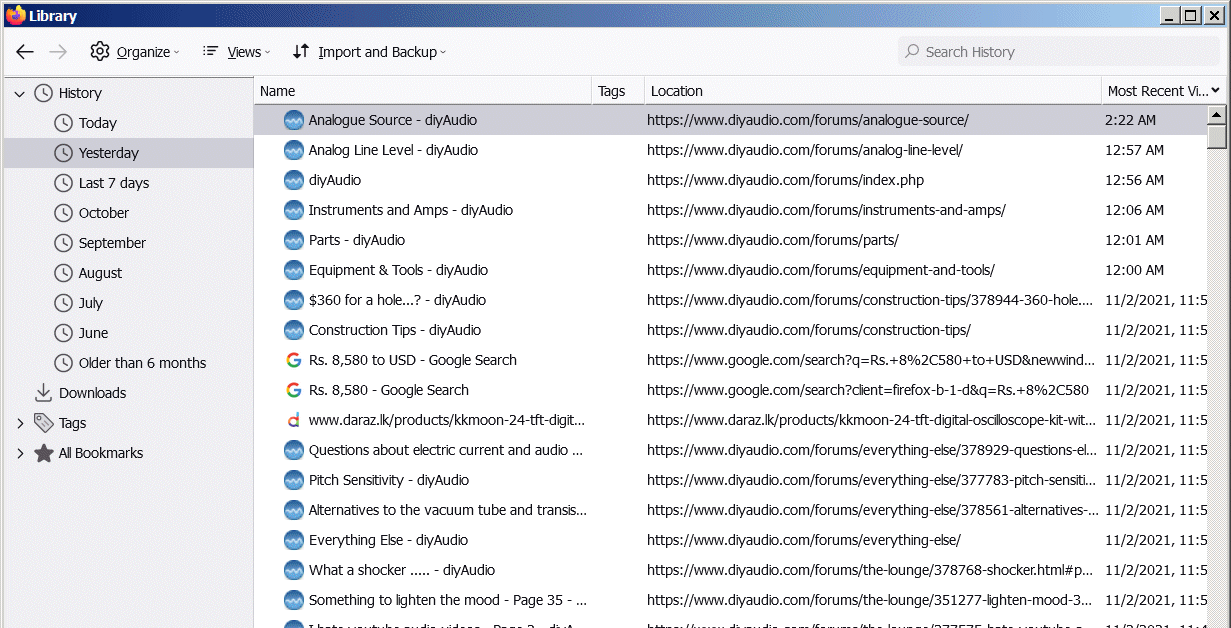Click the 2:22 AM visit time
This screenshot has height=628, width=1231.
[x=1130, y=120]
